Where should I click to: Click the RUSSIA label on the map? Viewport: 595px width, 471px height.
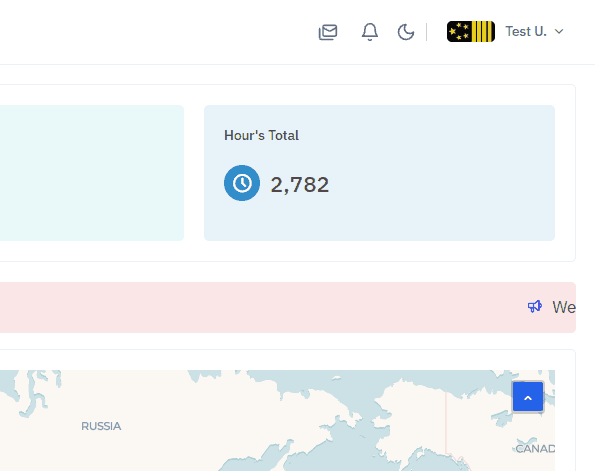point(101,426)
